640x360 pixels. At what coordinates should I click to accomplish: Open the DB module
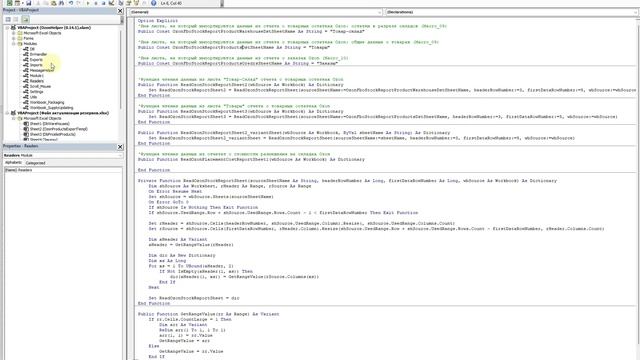(32, 49)
